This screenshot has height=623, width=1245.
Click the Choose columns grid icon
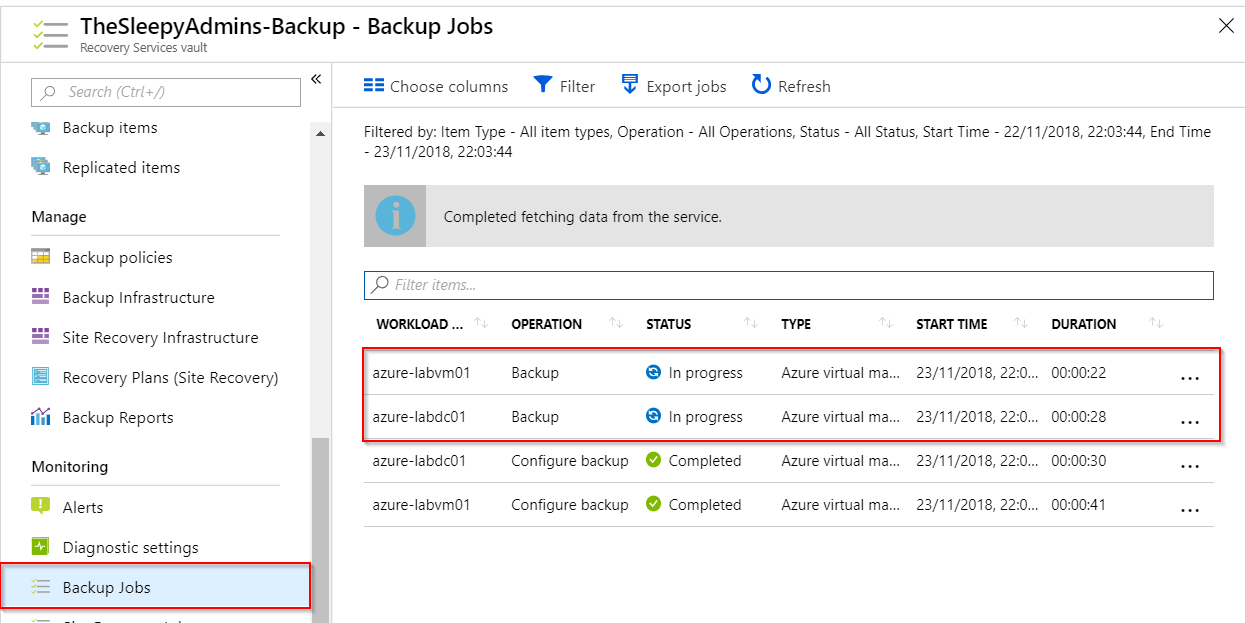374,86
